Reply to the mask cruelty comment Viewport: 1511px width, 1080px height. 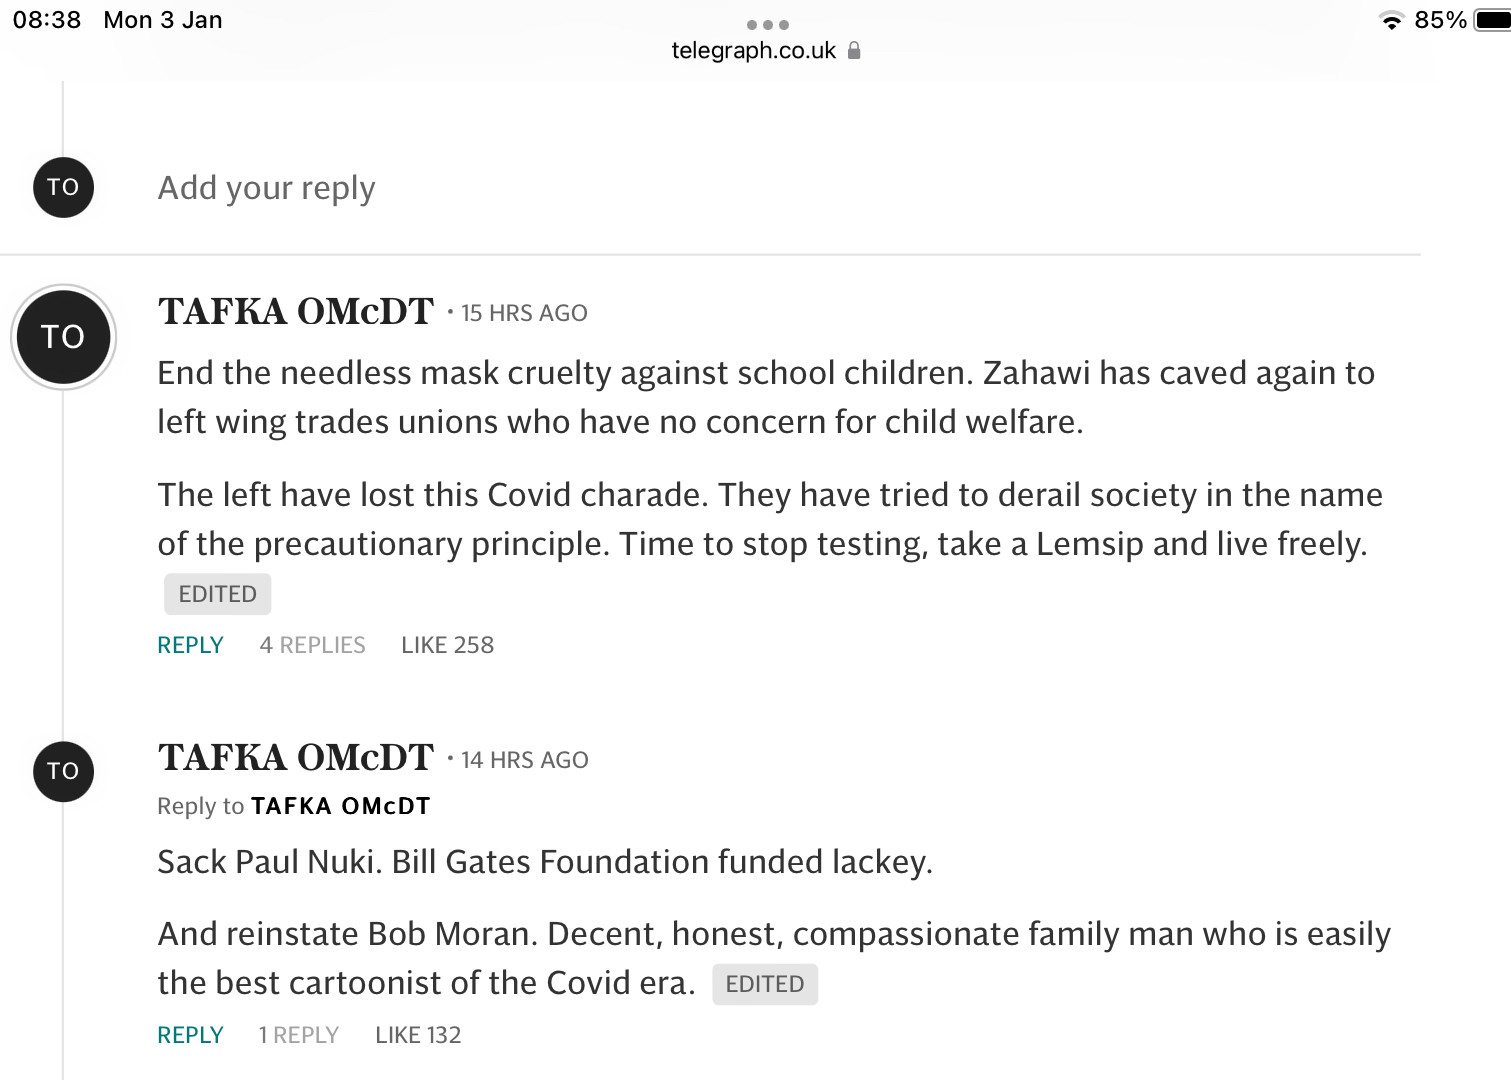pos(190,645)
